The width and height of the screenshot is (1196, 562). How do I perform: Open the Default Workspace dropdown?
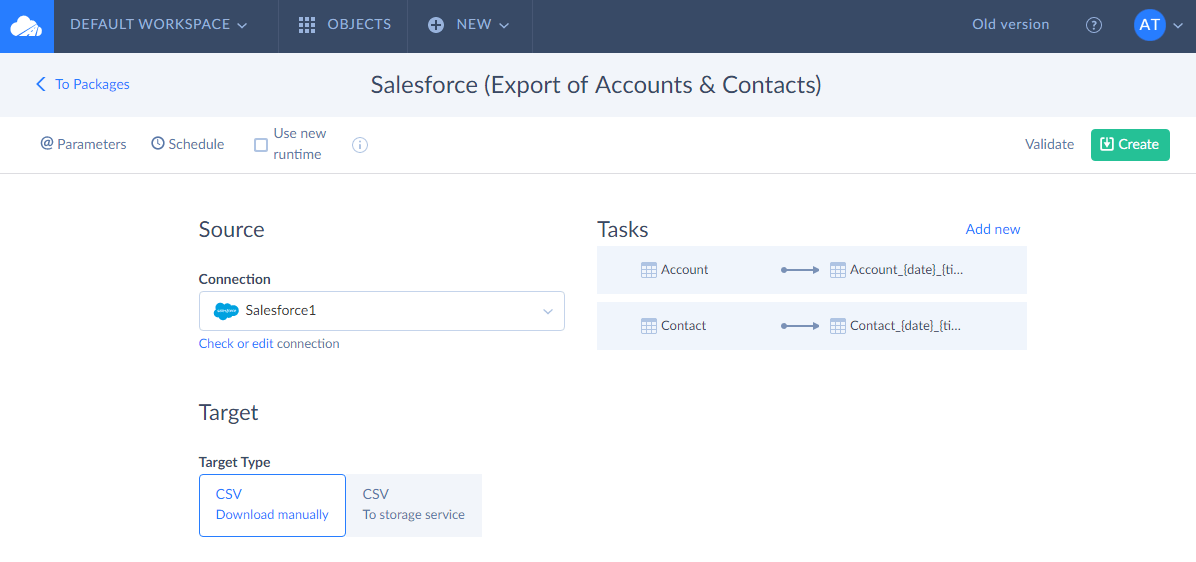tap(159, 24)
